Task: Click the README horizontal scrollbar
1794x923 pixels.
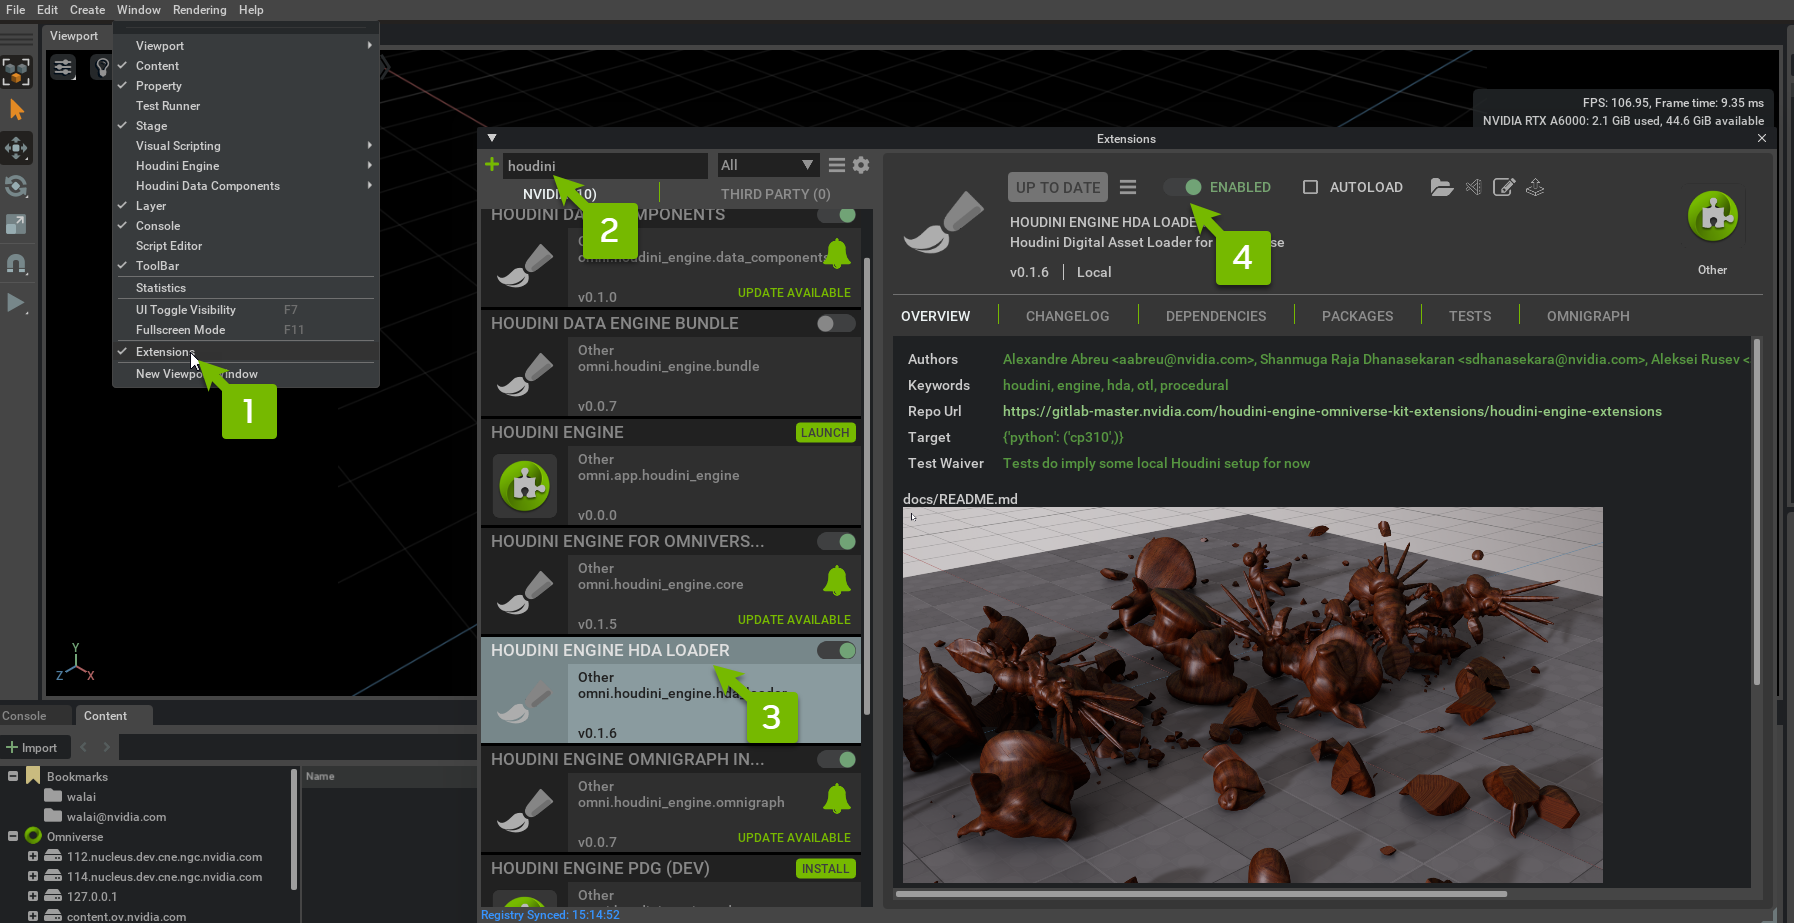Action: coord(1201,894)
